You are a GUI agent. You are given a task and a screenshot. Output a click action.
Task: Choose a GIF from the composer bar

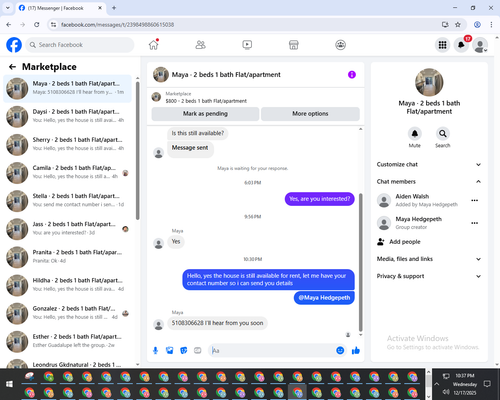coord(198,350)
